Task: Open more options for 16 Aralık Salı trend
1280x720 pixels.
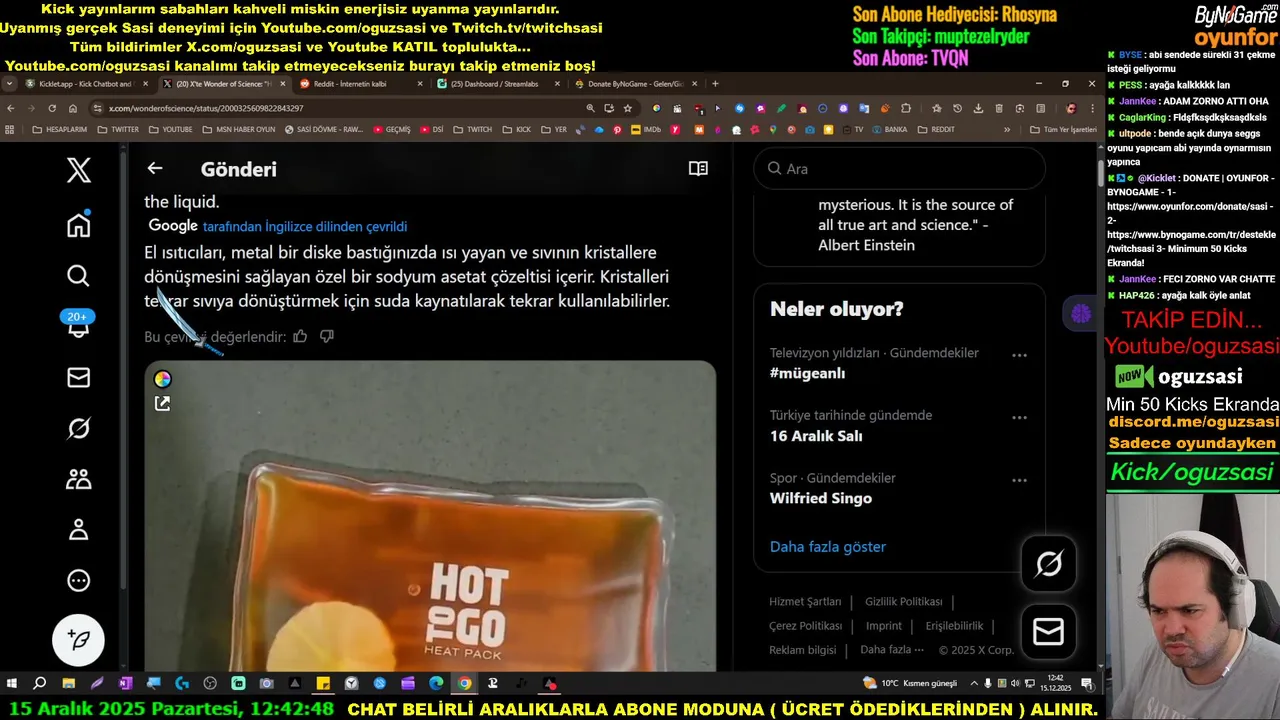Action: pyautogui.click(x=1019, y=417)
